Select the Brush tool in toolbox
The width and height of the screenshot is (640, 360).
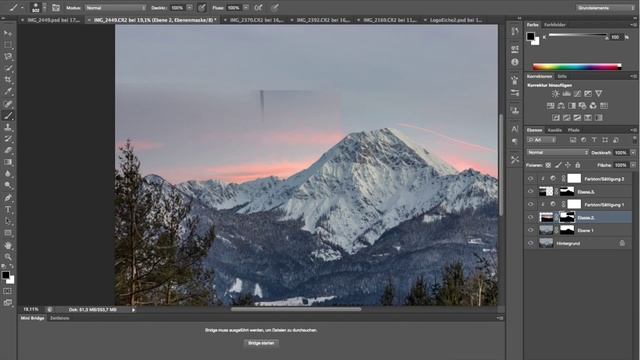click(8, 116)
